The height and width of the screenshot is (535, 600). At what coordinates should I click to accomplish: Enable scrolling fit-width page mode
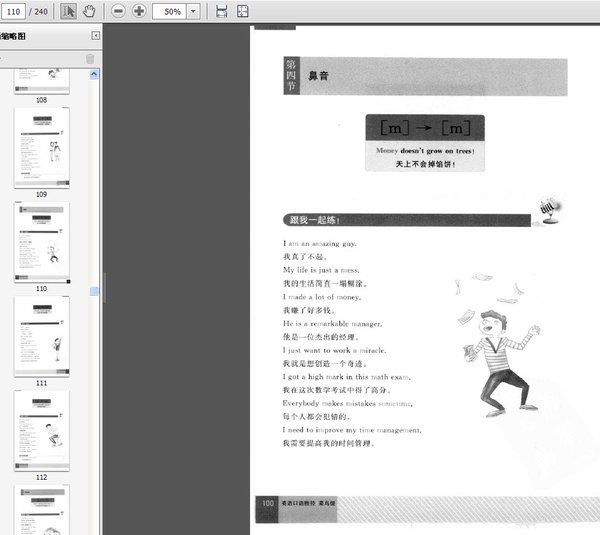pyautogui.click(x=222, y=11)
